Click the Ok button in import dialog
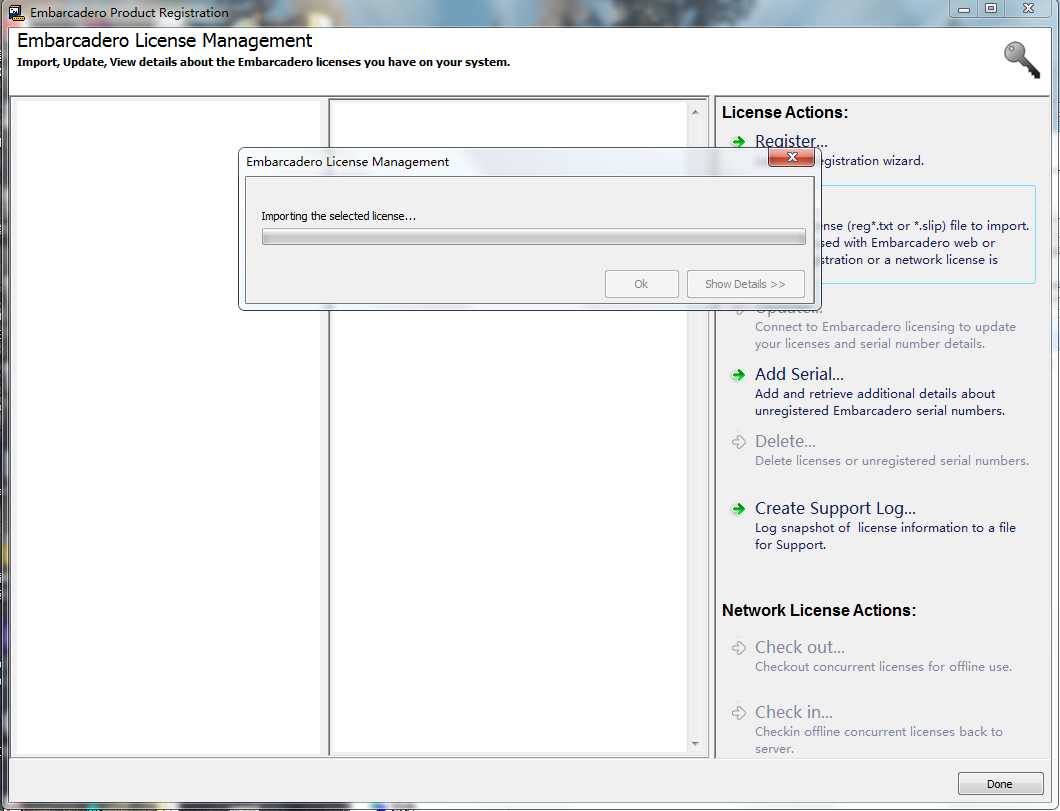 642,284
